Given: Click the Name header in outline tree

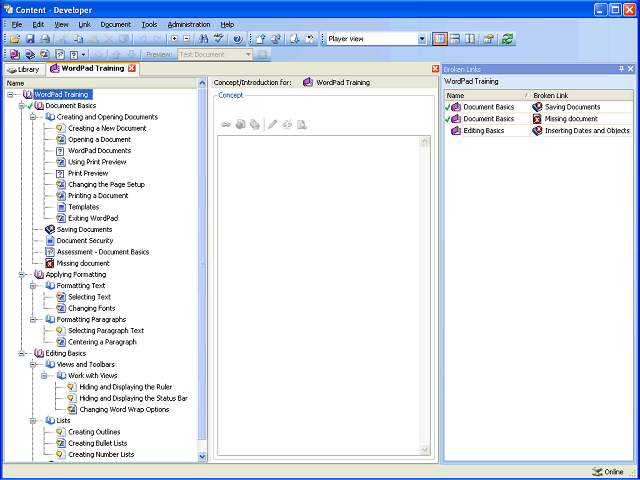Looking at the screenshot, I should (x=101, y=83).
